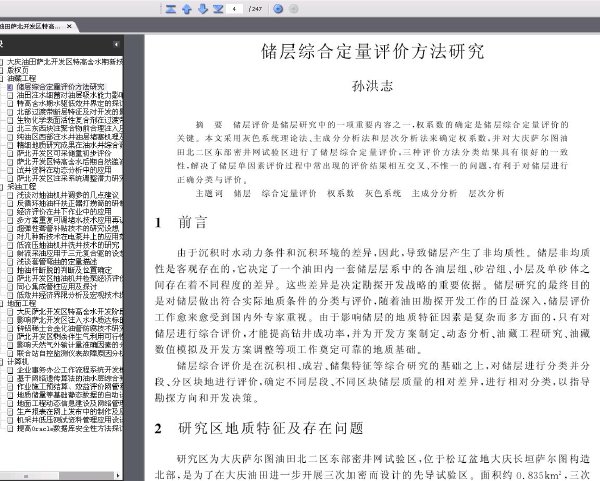
Task: Collapse the 采油工程 bookmark section
Action: (2, 187)
